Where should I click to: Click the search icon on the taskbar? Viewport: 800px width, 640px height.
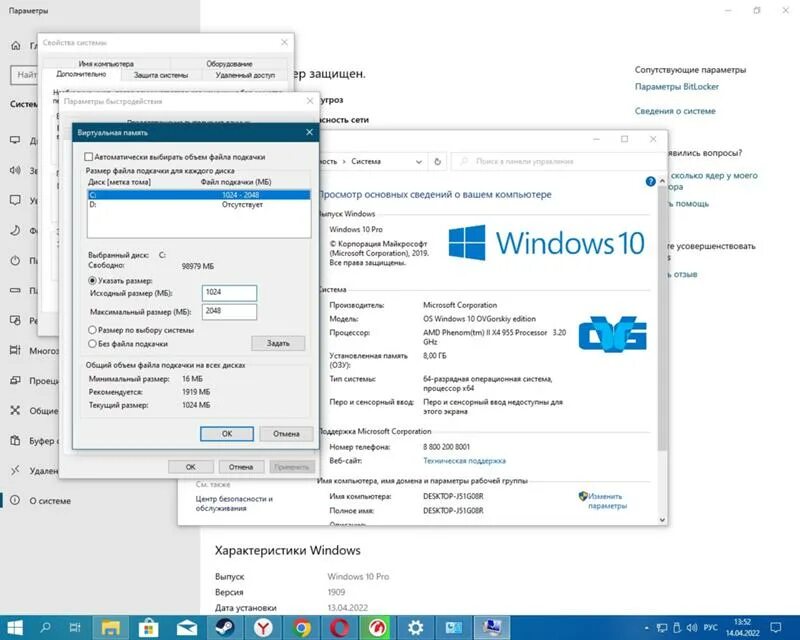(45, 627)
